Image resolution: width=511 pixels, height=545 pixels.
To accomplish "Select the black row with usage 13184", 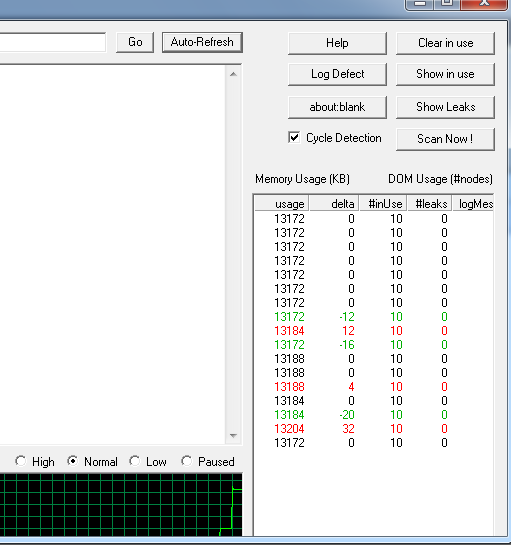I will tap(374, 401).
